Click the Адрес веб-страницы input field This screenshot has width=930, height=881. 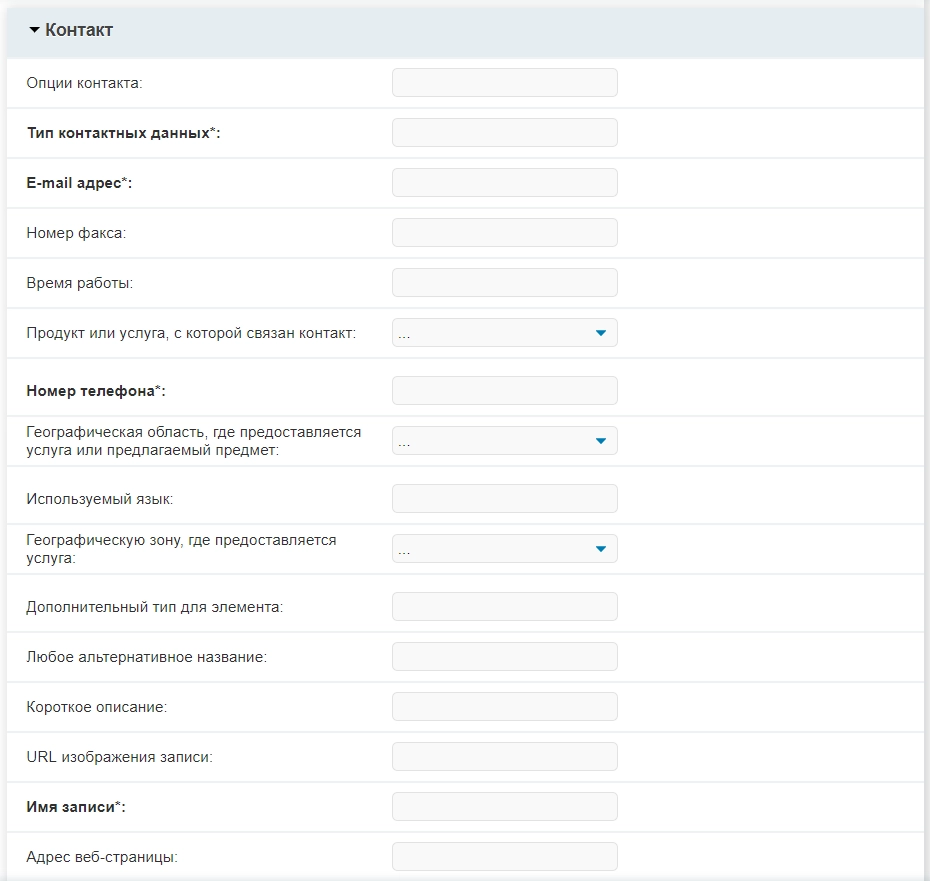pyautogui.click(x=505, y=857)
